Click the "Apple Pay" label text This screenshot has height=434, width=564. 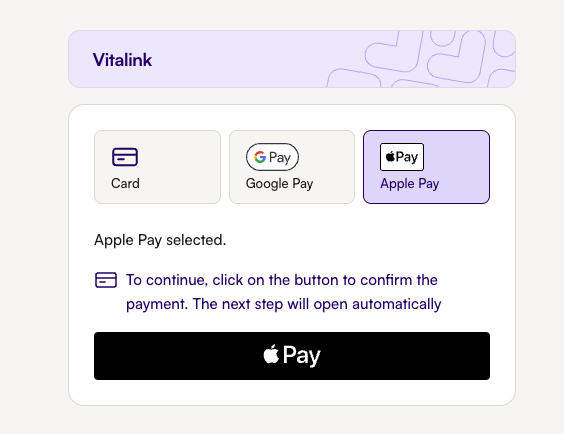click(410, 184)
